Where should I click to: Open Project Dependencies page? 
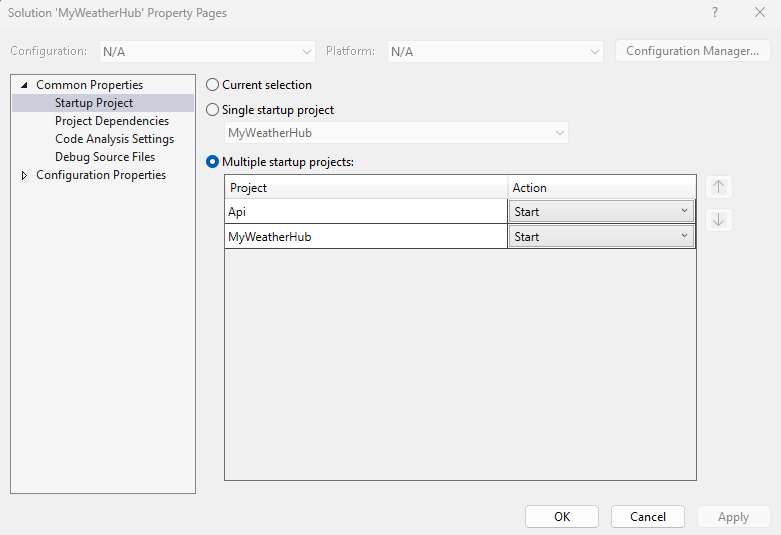click(x=112, y=121)
